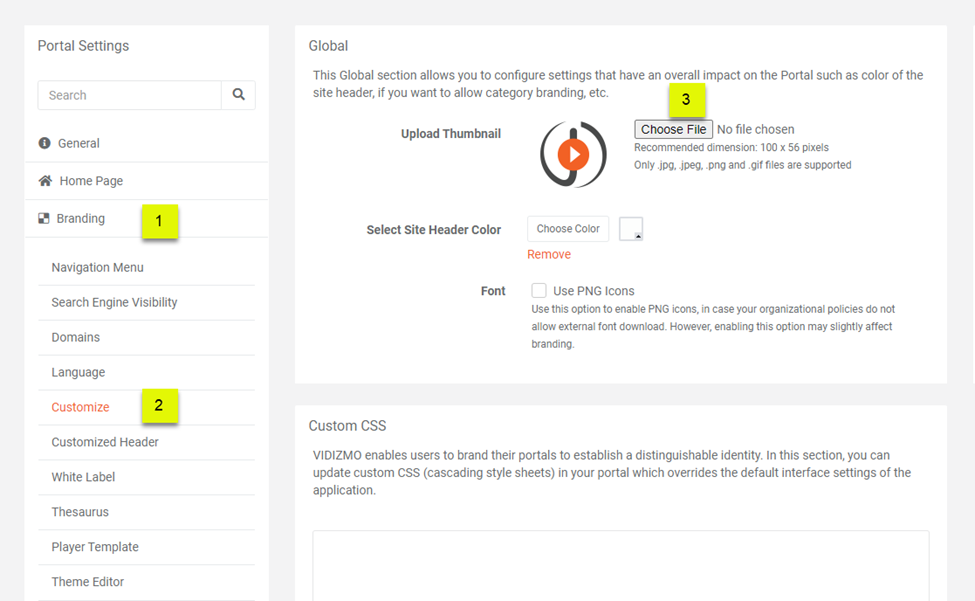Focus the Portal Settings search field

(x=130, y=95)
